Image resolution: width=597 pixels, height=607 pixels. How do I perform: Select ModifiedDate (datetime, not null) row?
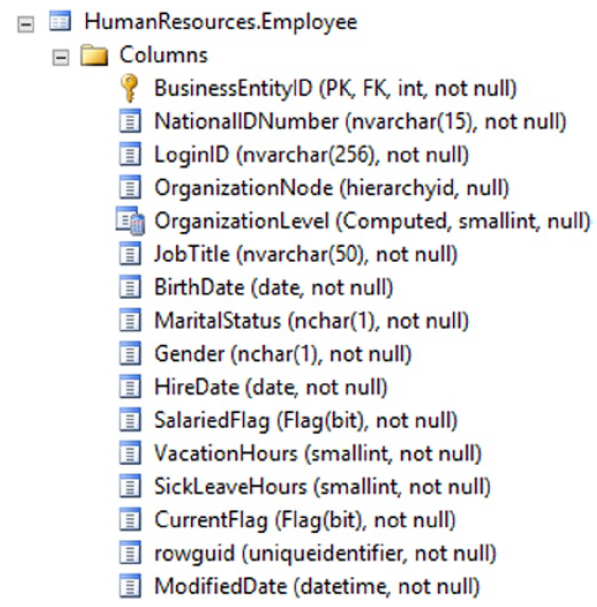click(317, 586)
